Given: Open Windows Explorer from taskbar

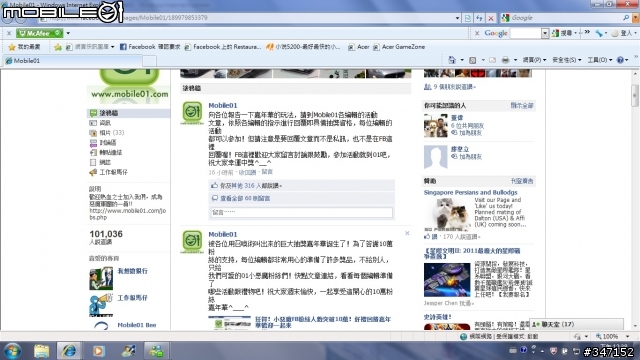Looking at the screenshot, I should (x=42, y=351).
